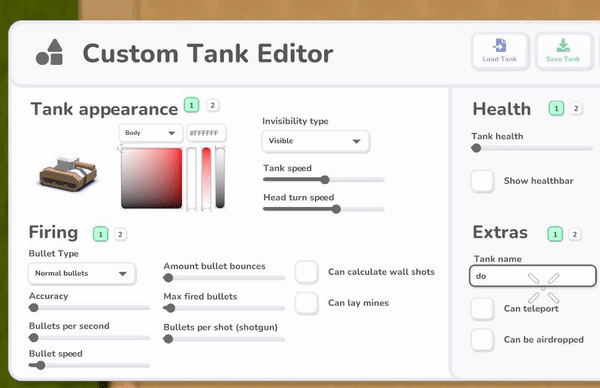
Task: Enable the Can teleport checkbox
Action: (483, 308)
